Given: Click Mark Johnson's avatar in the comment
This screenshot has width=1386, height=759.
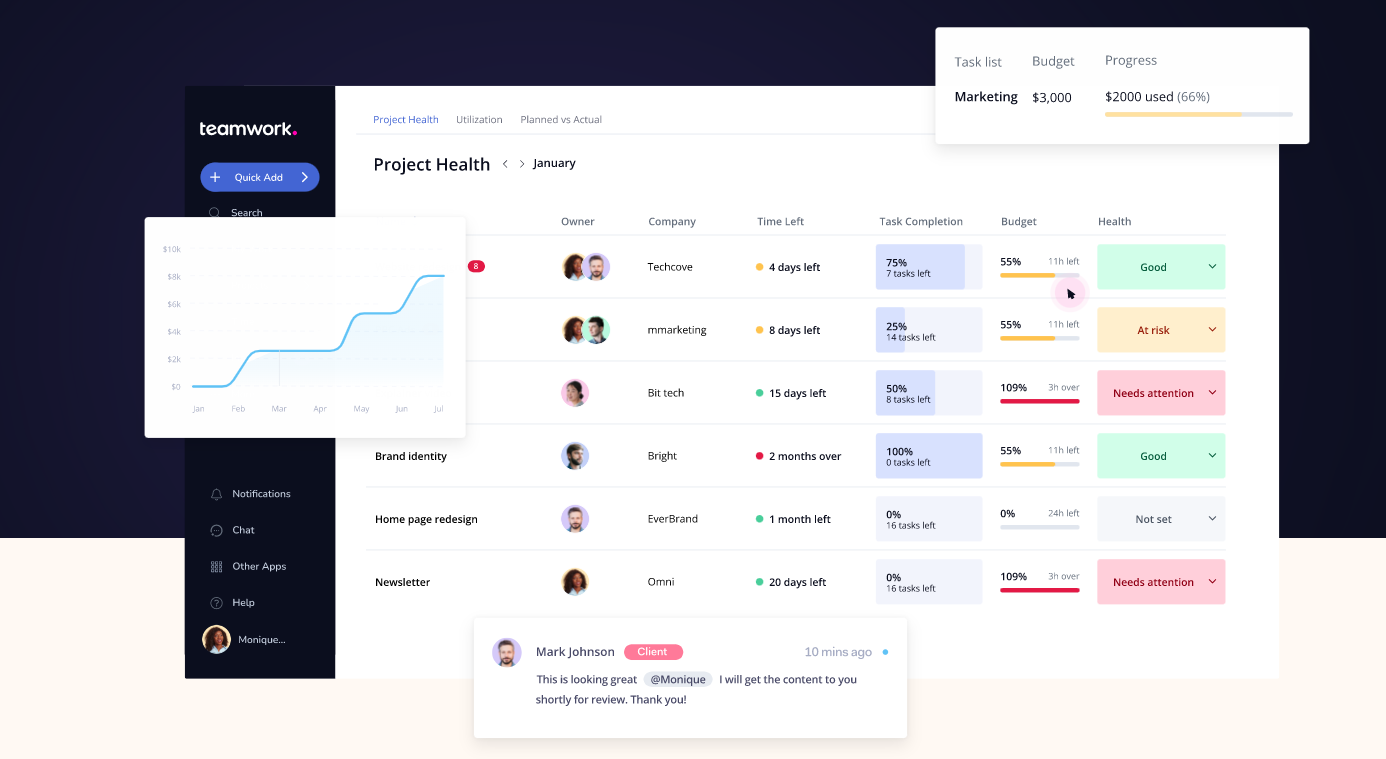Looking at the screenshot, I should [507, 653].
